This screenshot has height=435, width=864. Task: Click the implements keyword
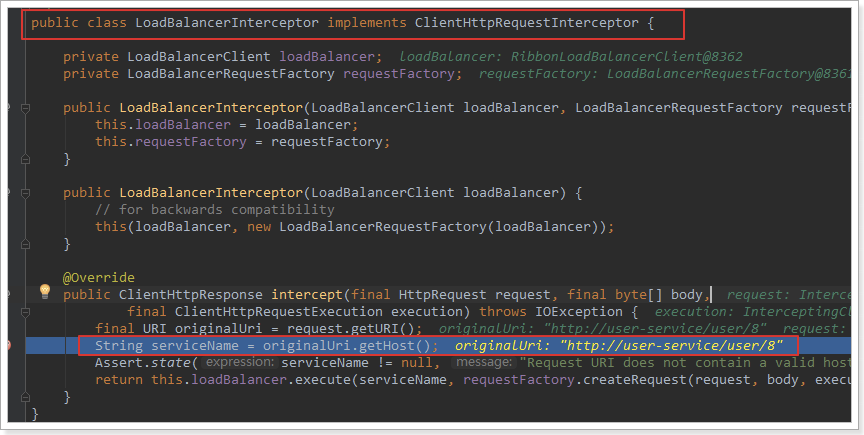click(x=366, y=23)
